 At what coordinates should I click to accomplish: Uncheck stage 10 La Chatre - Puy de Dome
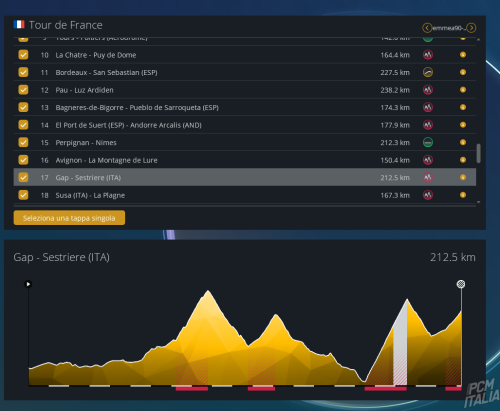(x=23, y=55)
